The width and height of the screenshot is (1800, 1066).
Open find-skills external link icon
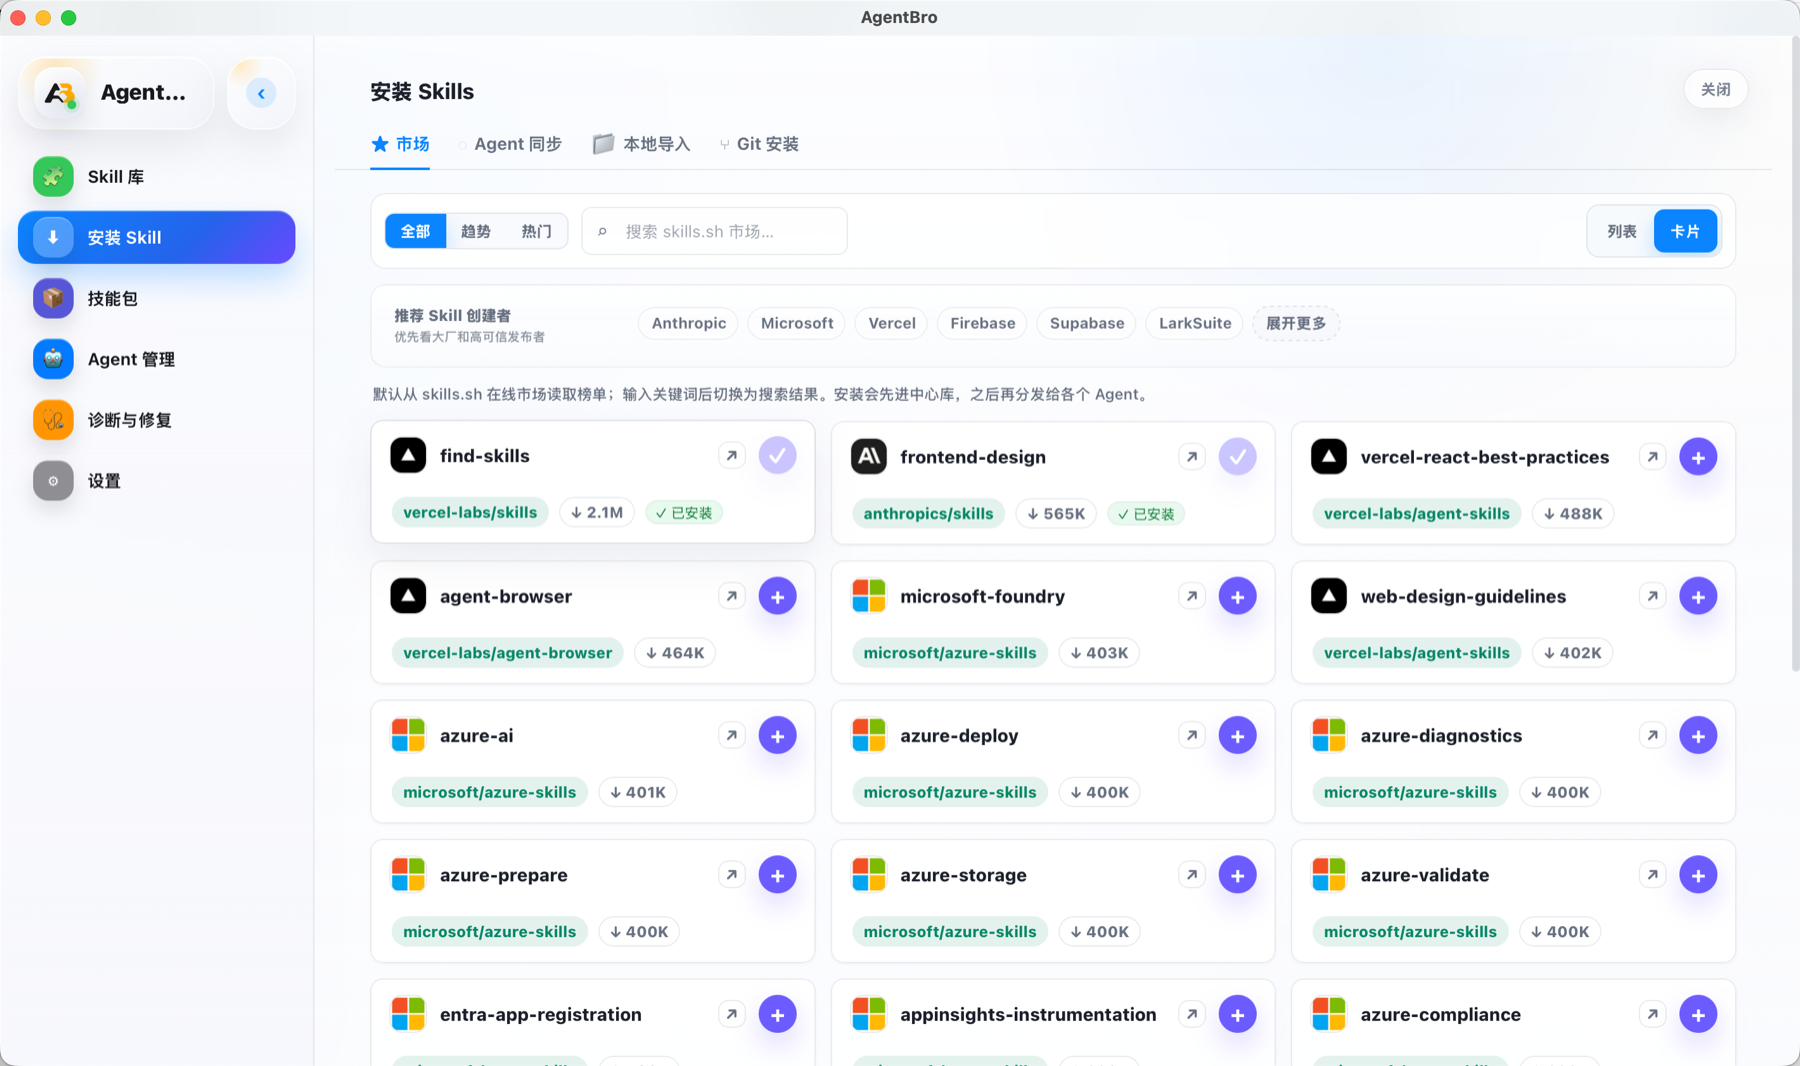tap(732, 456)
